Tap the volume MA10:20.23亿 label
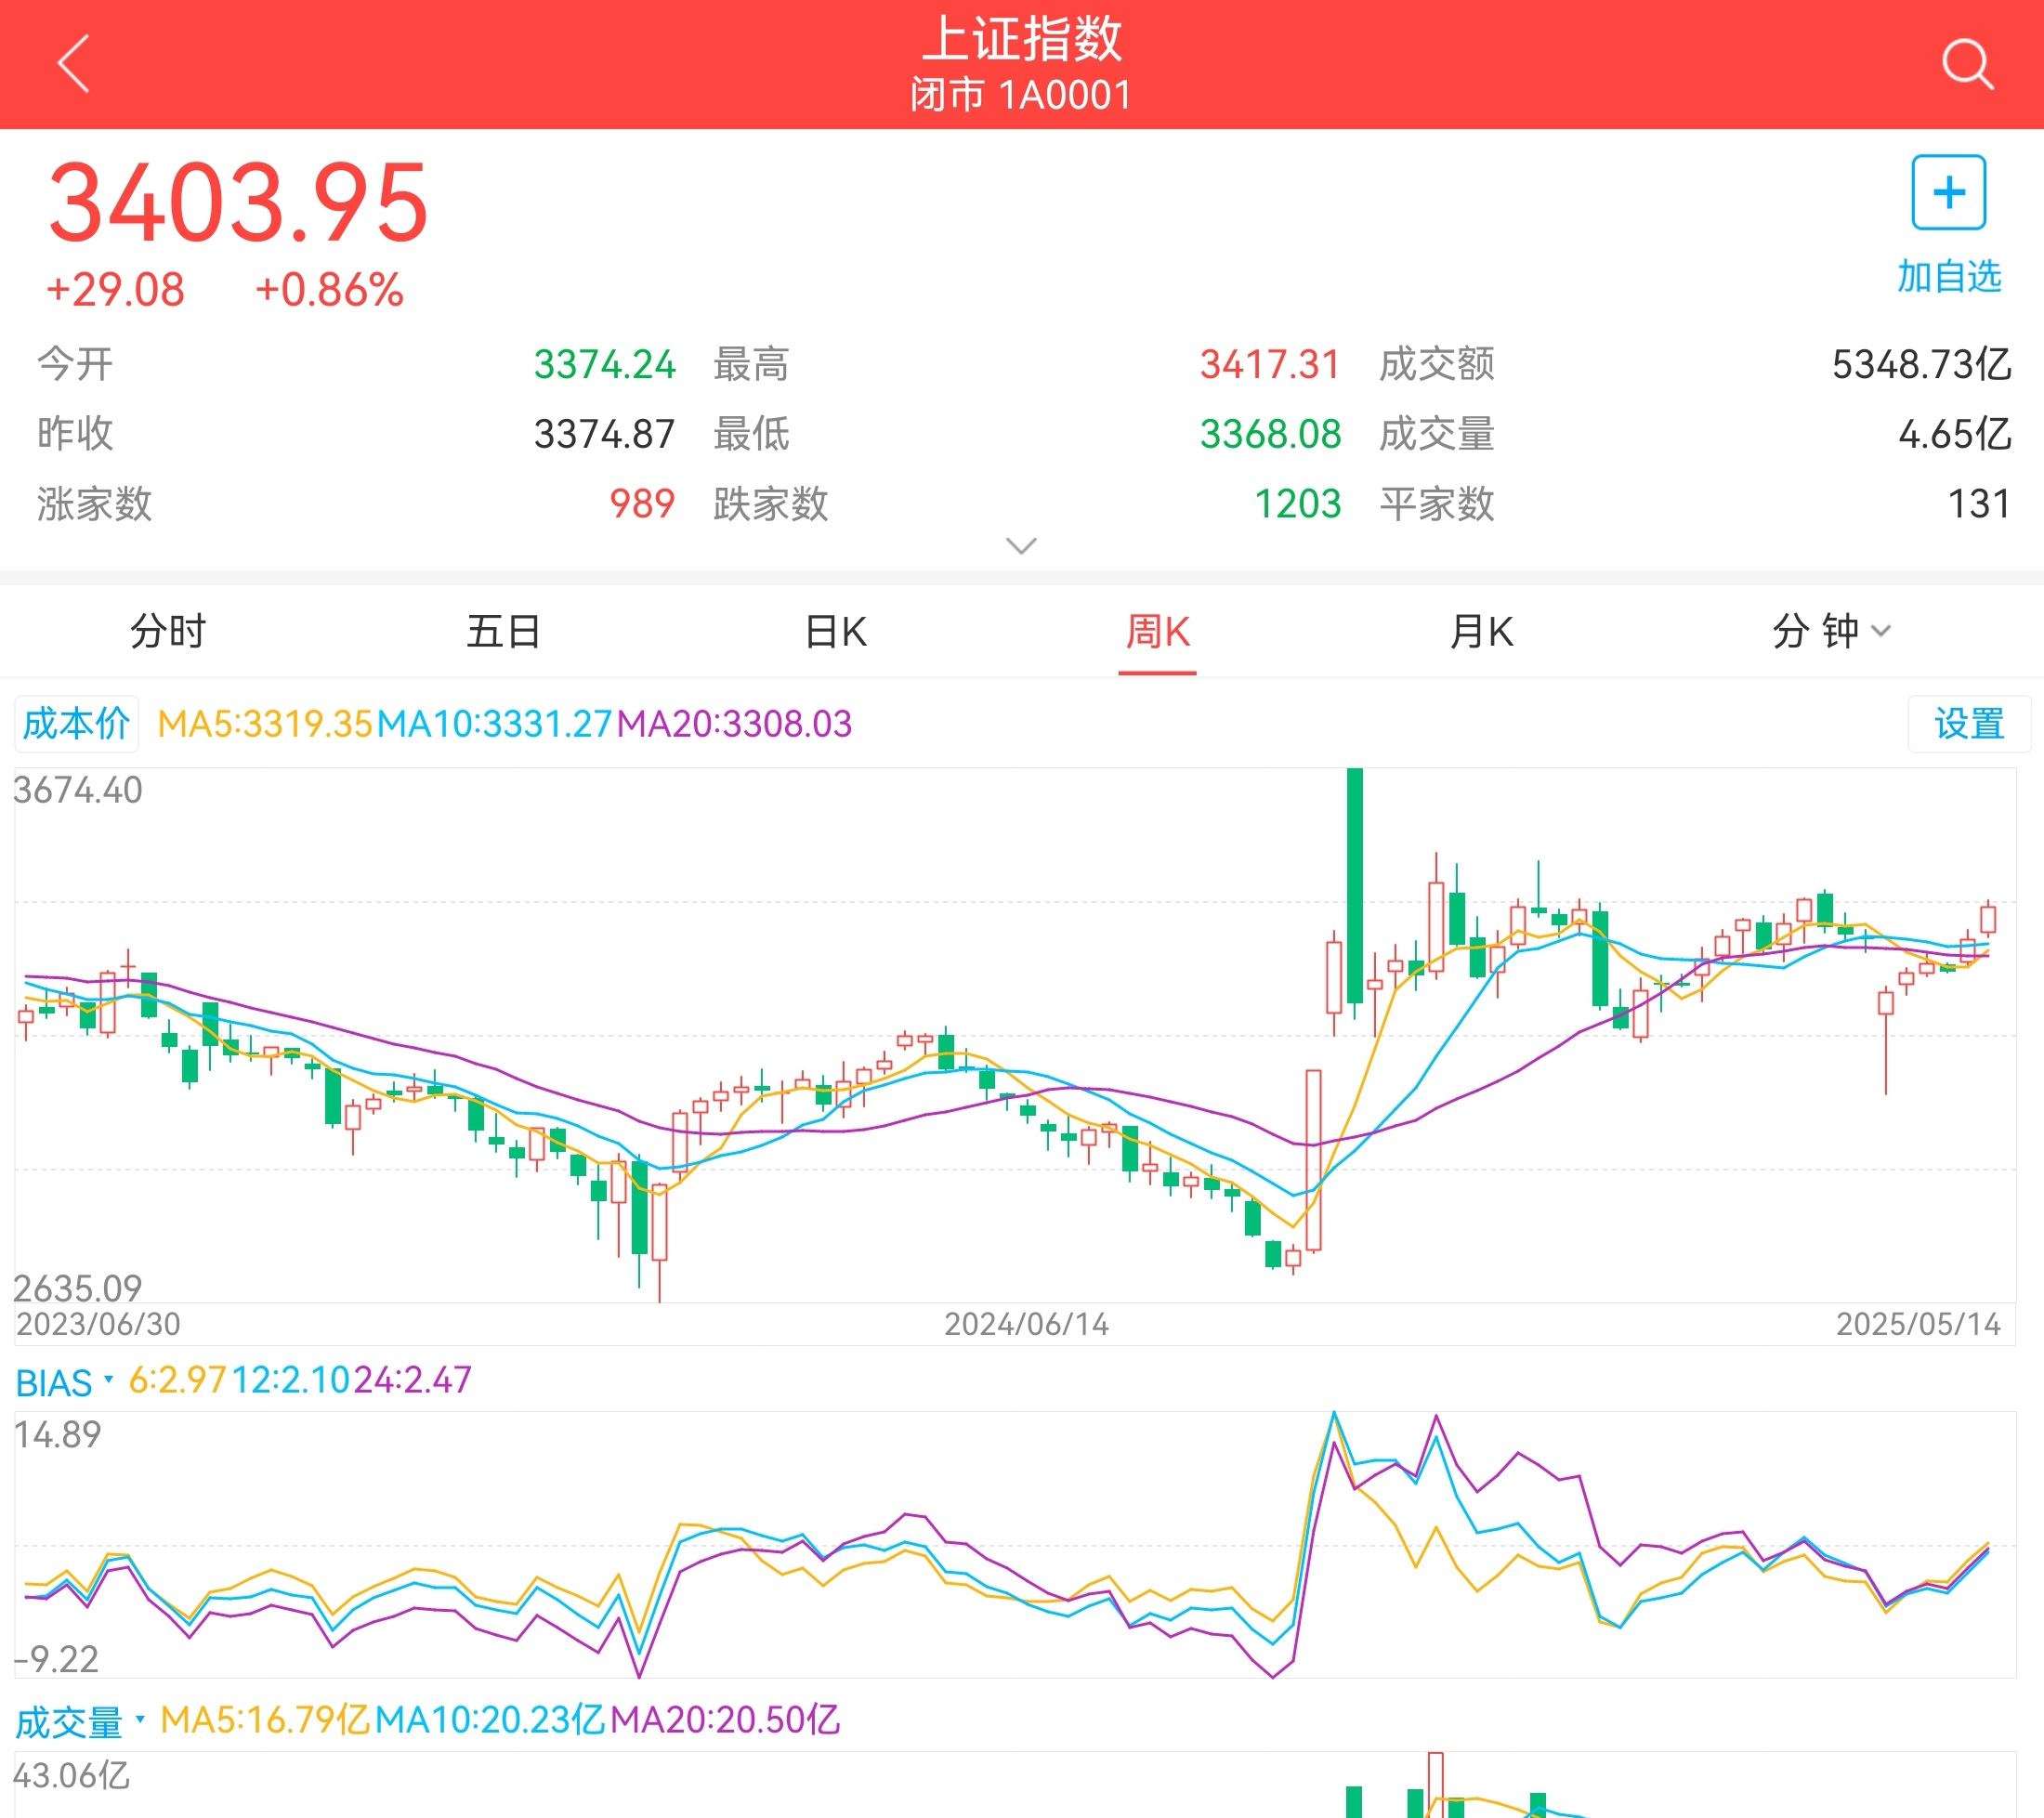 point(490,1720)
